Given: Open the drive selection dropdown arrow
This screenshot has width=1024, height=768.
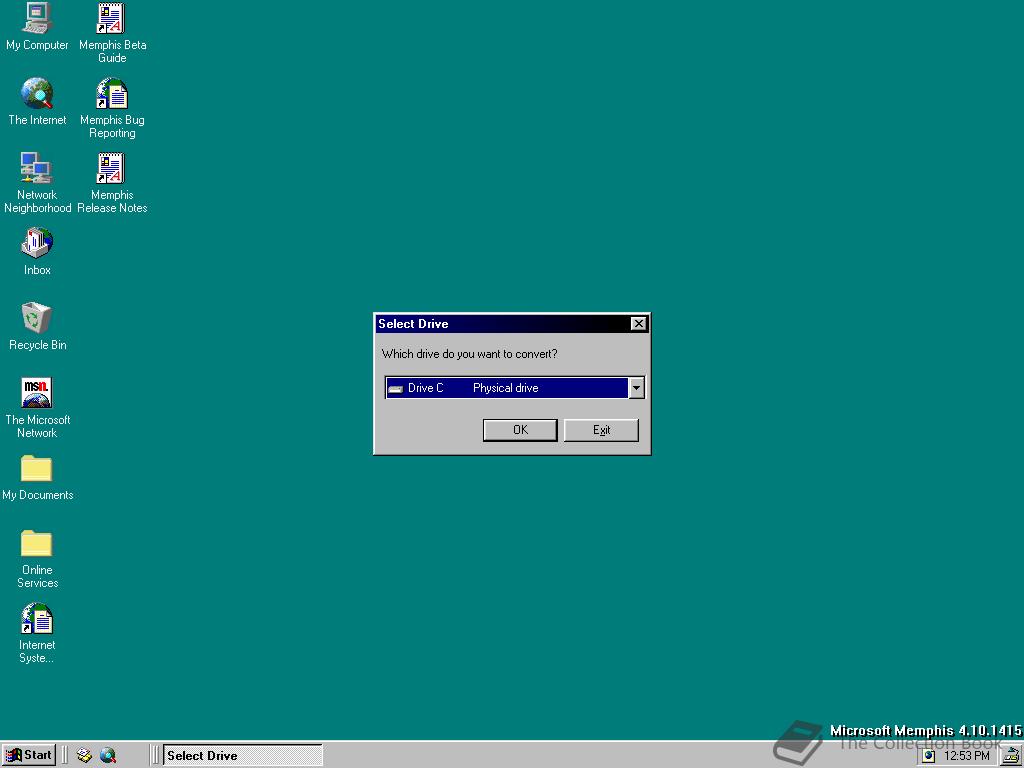Looking at the screenshot, I should (636, 388).
